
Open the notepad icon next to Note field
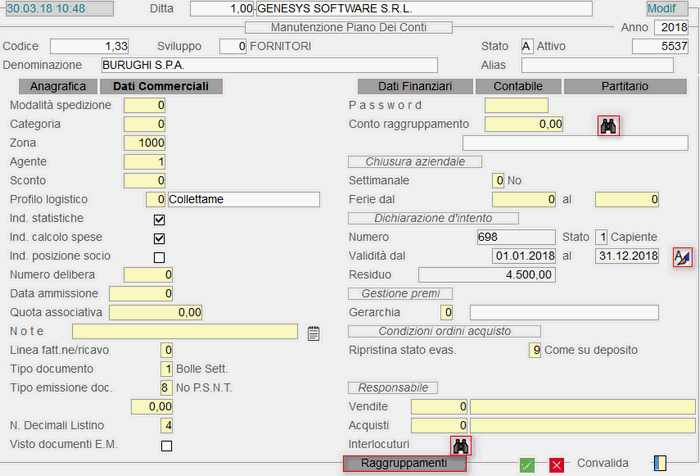[313, 333]
